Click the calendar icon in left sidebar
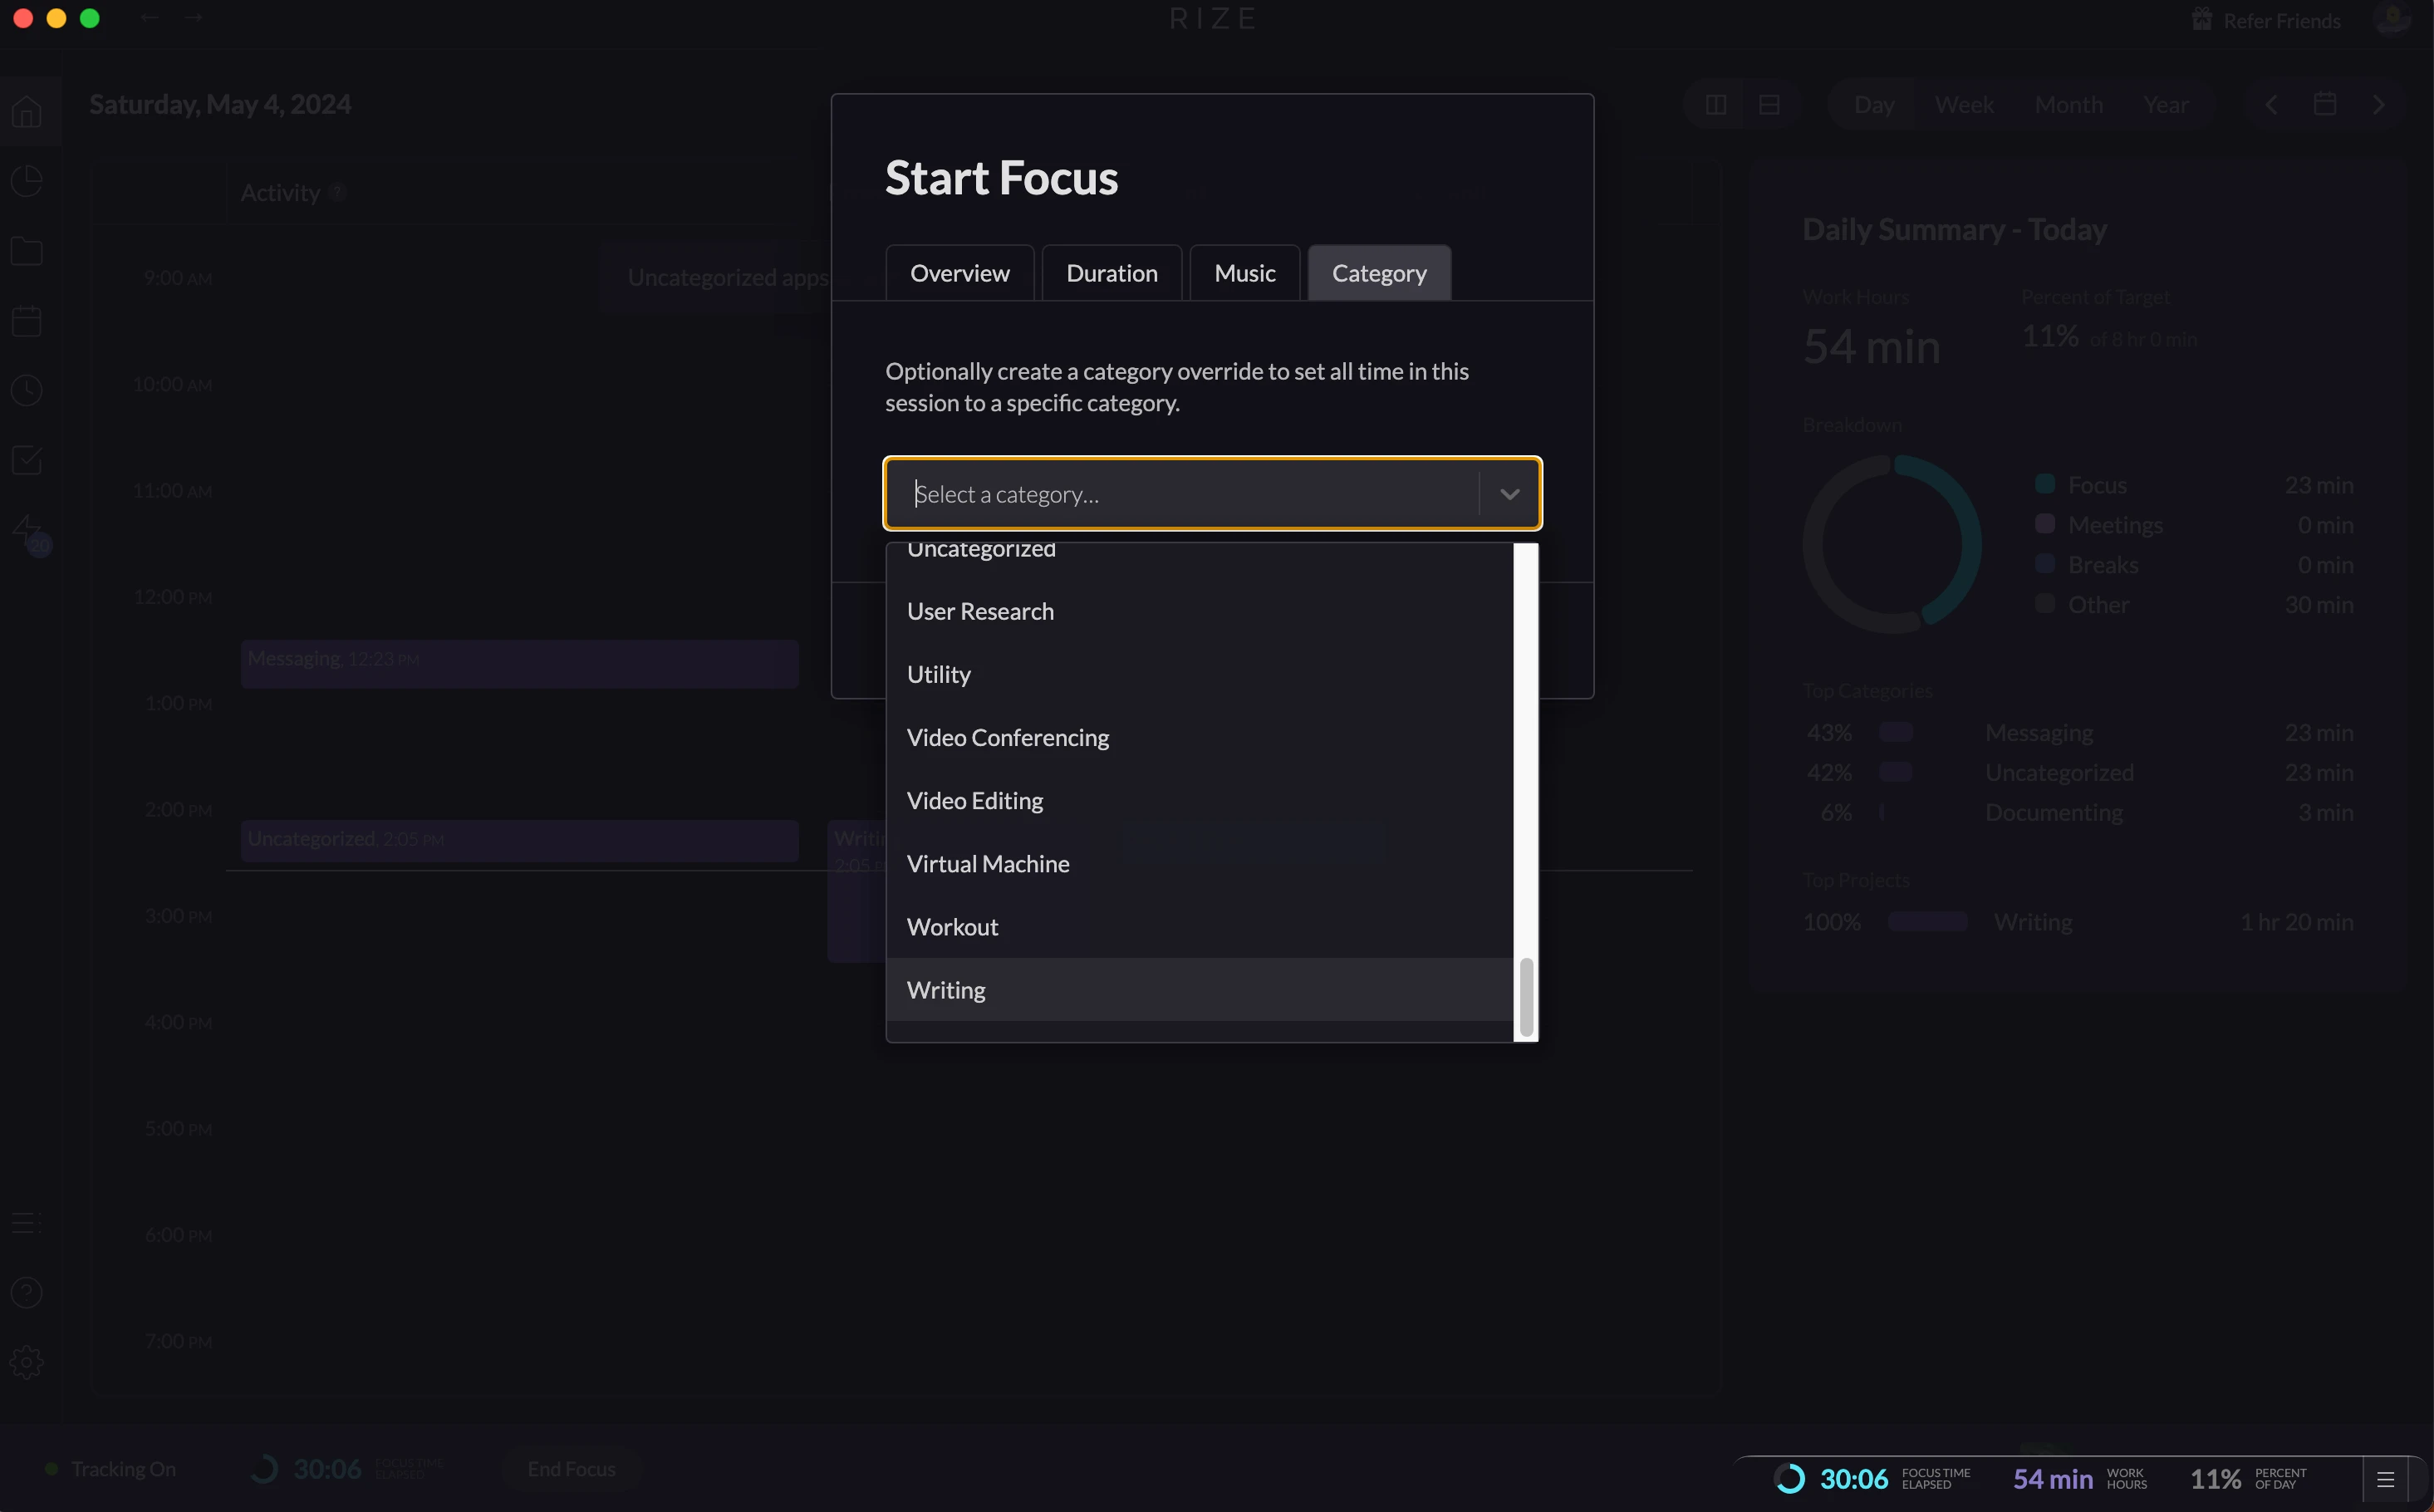This screenshot has width=2434, height=1512. [x=27, y=321]
